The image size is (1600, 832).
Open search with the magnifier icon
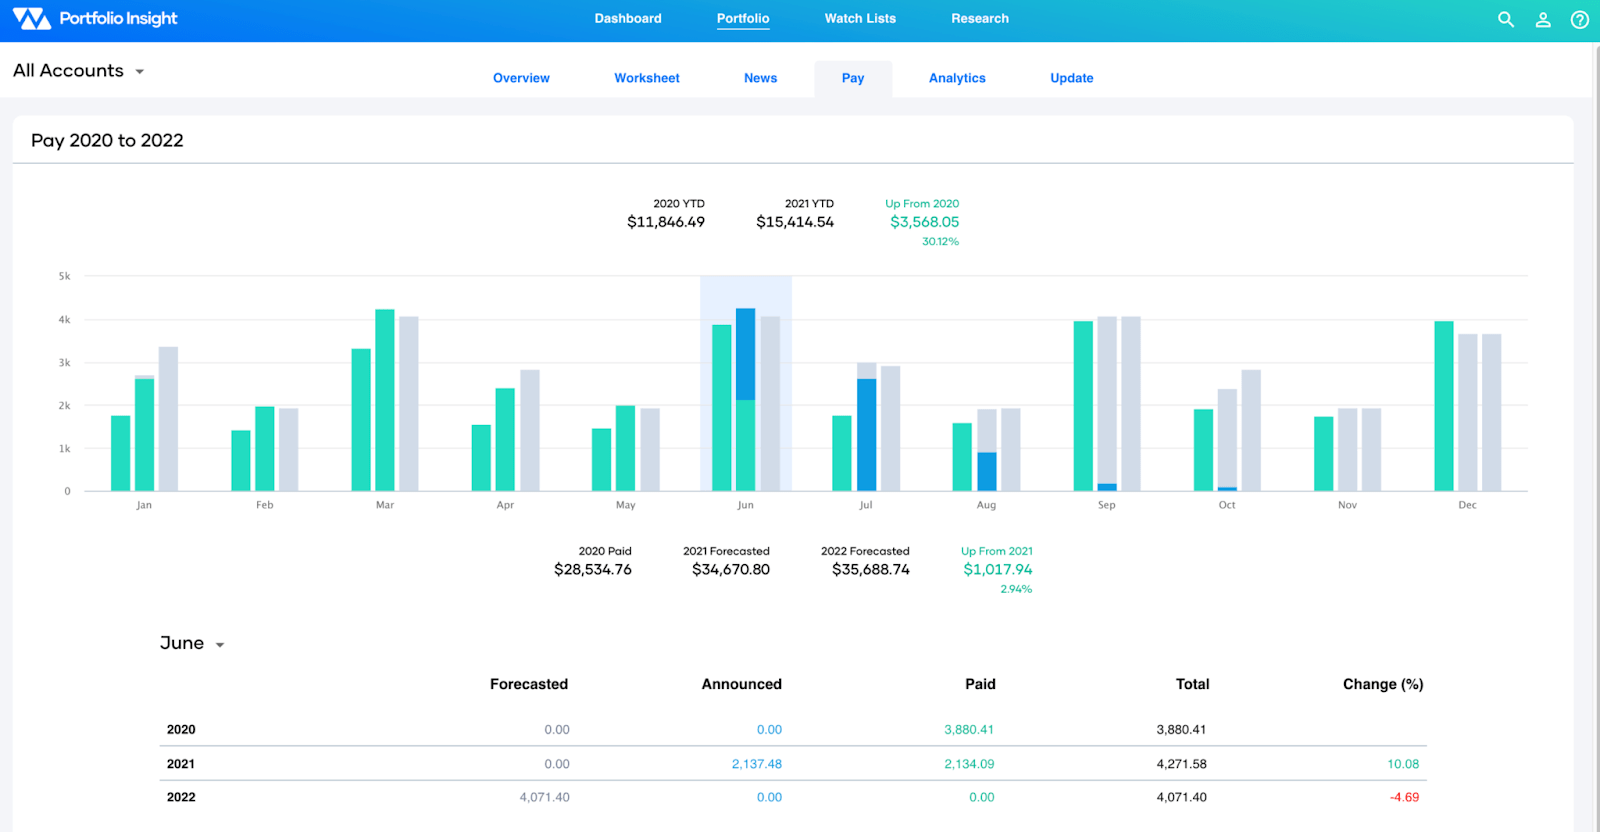(1505, 19)
